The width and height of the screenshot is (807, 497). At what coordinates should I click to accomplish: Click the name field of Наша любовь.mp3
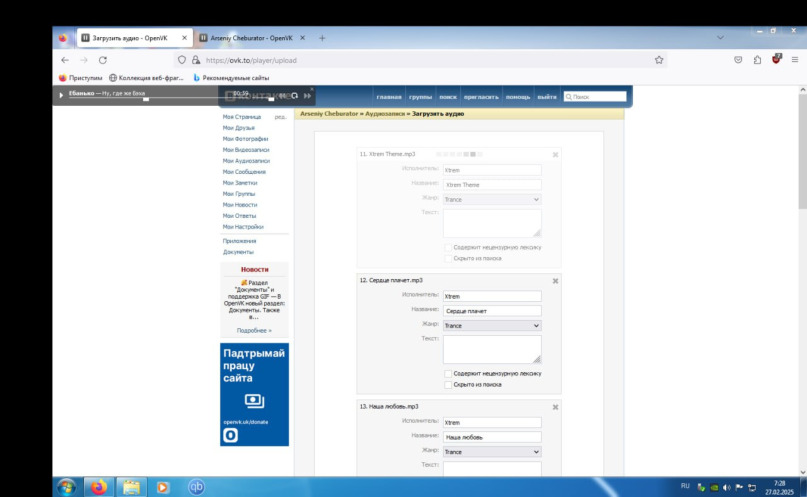tap(491, 437)
